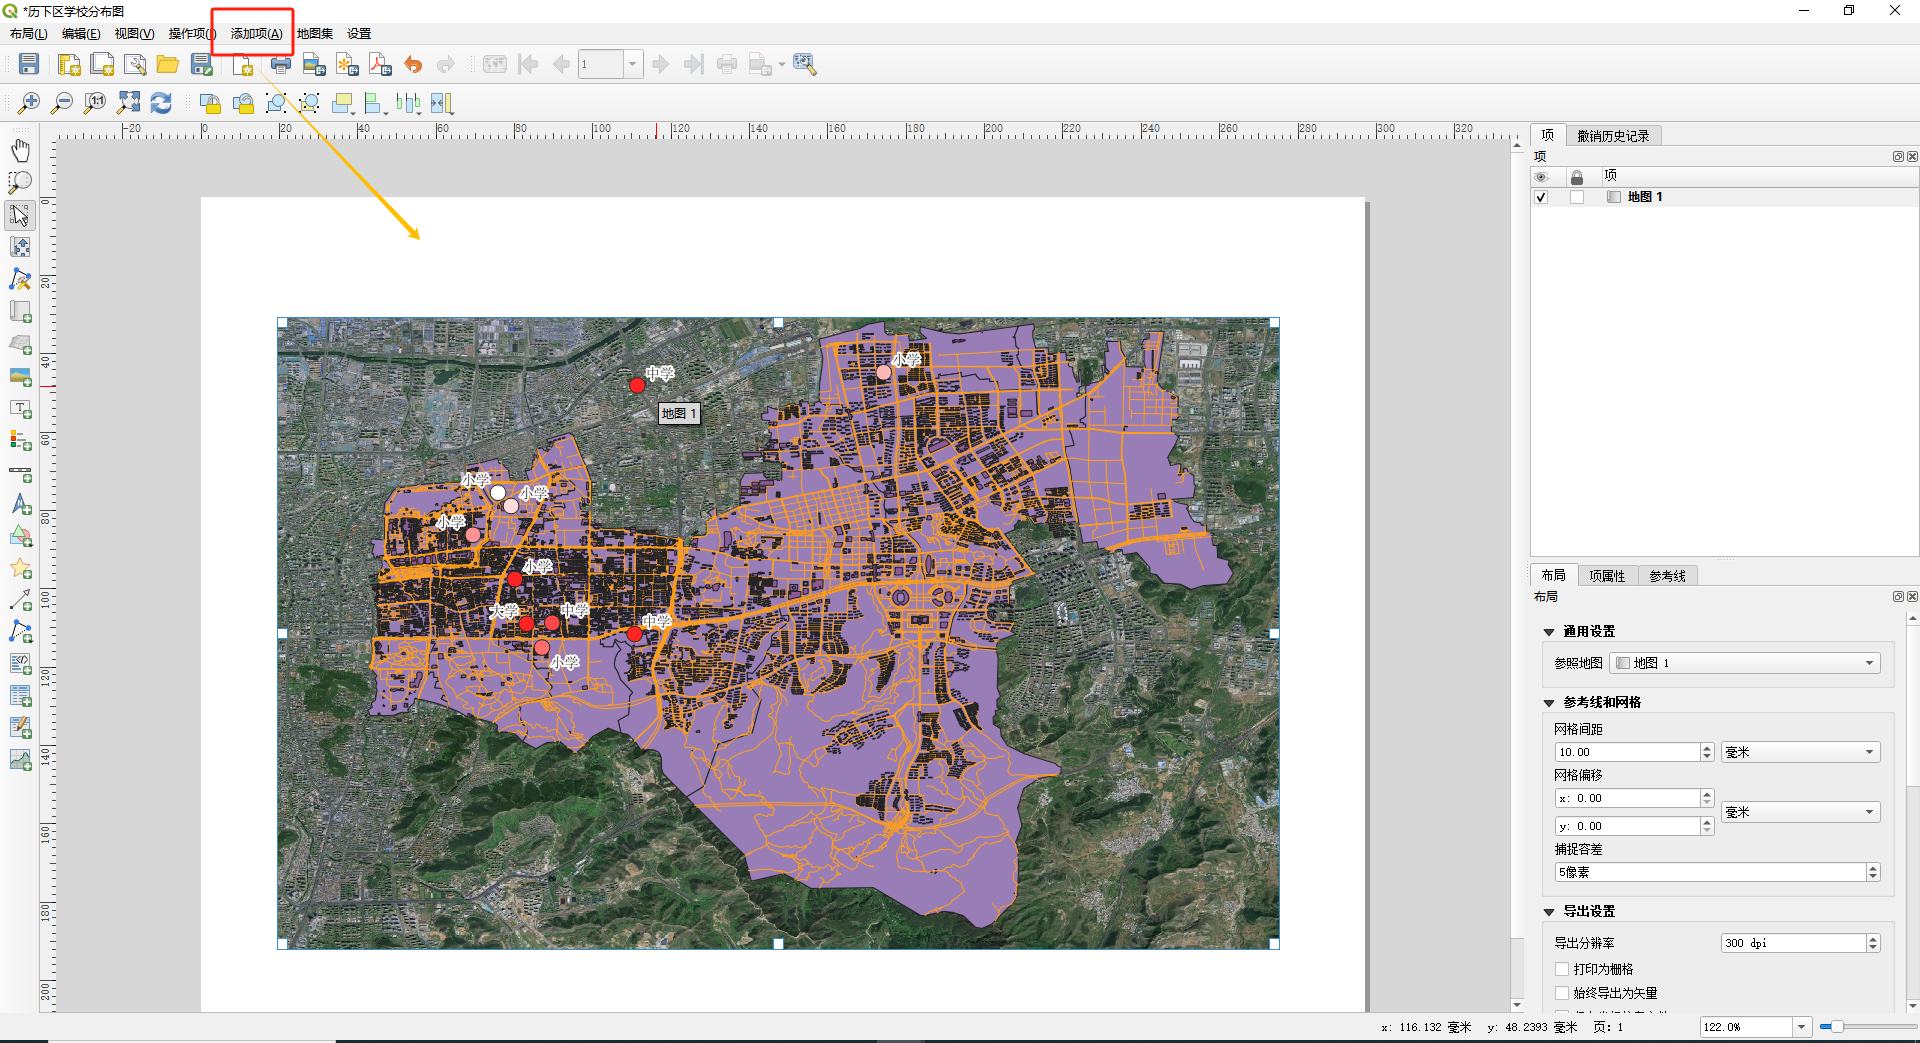Switch to the 参考线 tab

pyautogui.click(x=1667, y=576)
